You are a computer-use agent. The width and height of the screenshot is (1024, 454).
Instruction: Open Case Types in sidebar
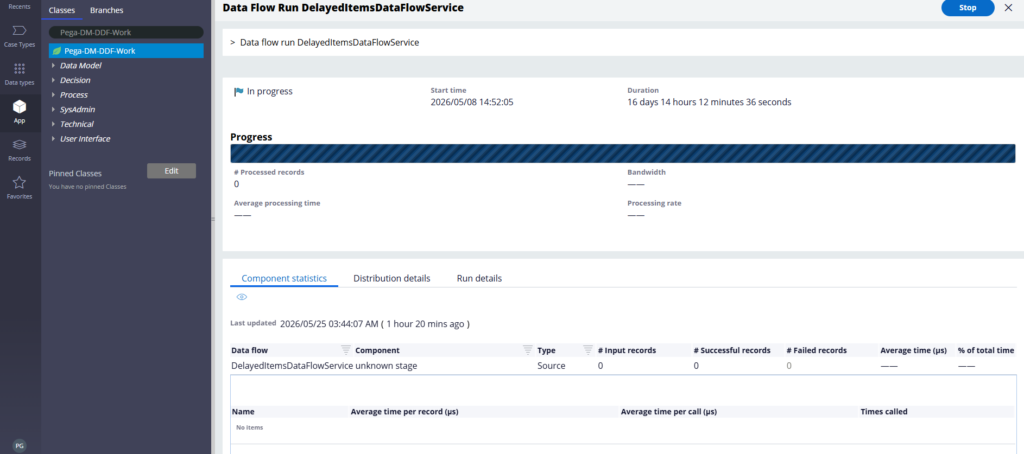click(x=20, y=36)
